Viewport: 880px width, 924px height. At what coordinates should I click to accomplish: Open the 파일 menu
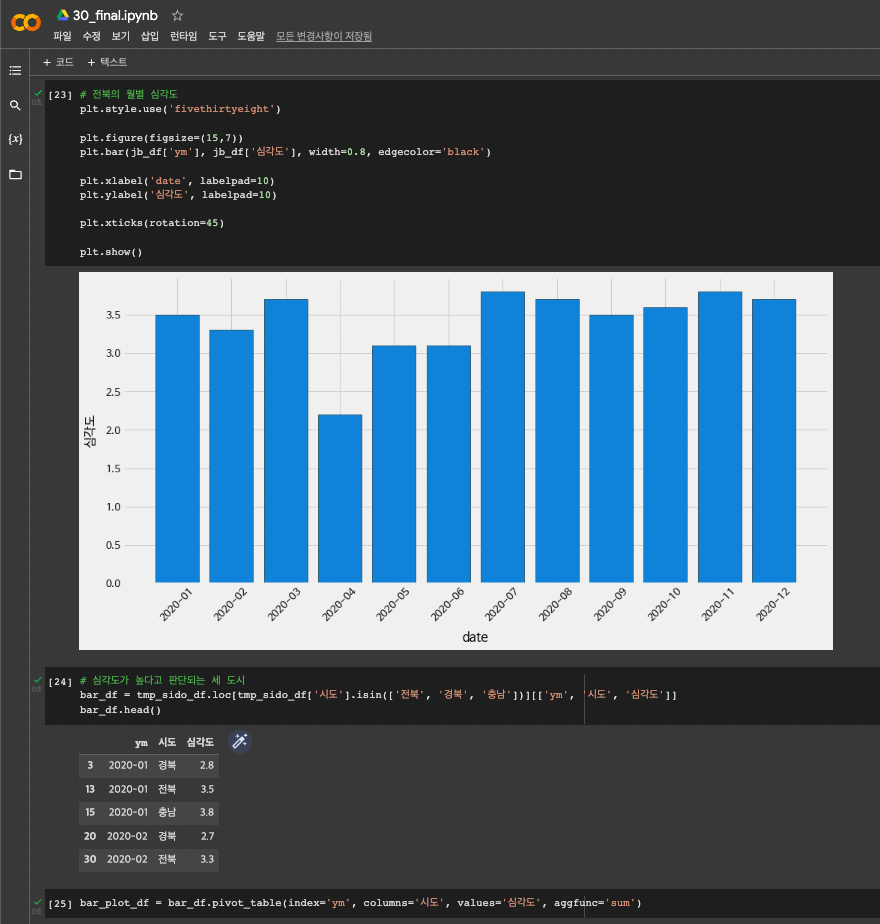click(x=62, y=36)
